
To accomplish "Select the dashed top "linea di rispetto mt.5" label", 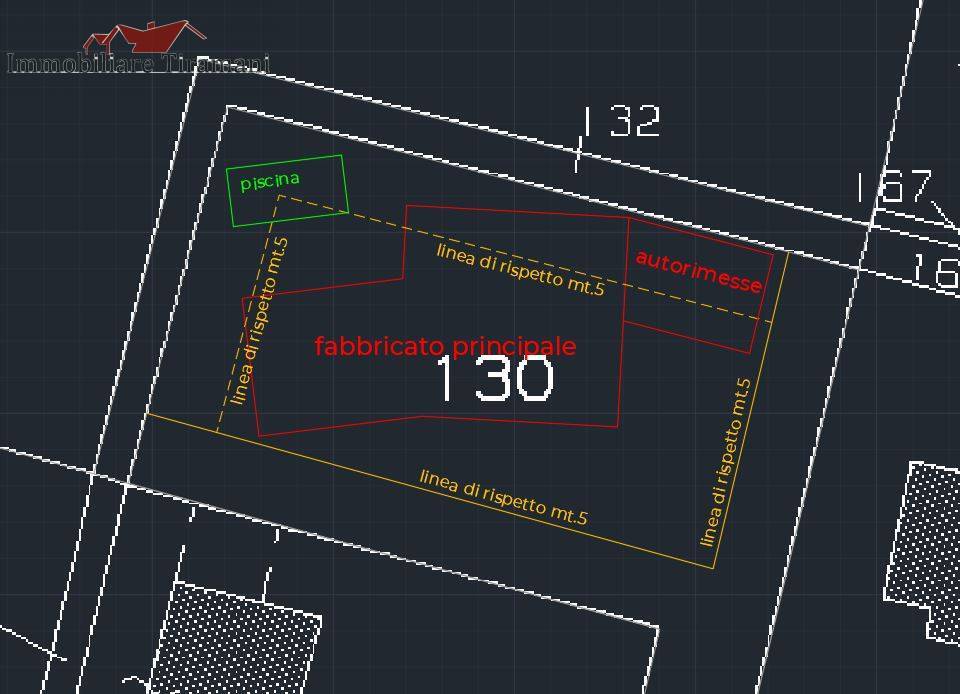I will click(x=520, y=269).
